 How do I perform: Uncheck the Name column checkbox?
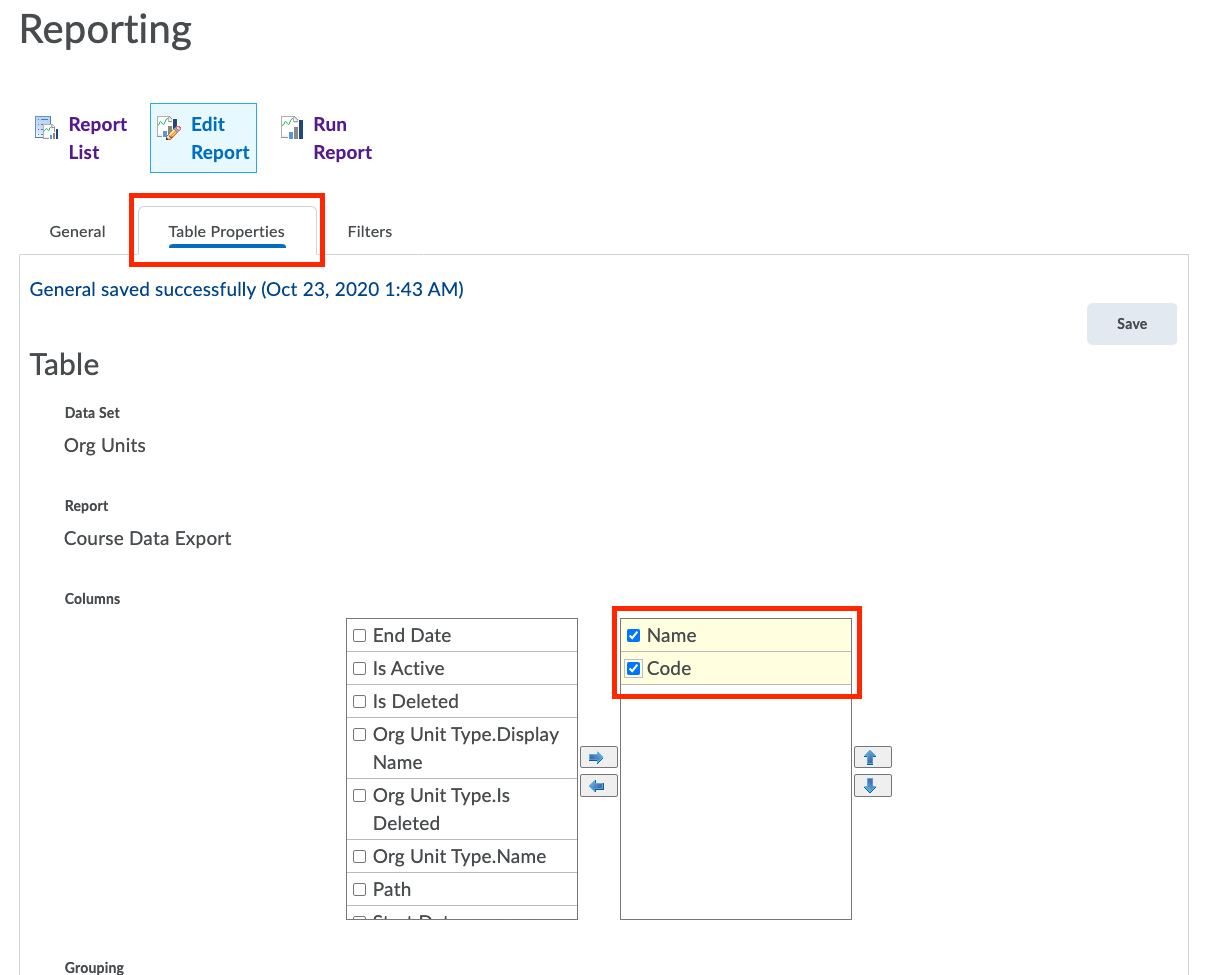pos(633,636)
